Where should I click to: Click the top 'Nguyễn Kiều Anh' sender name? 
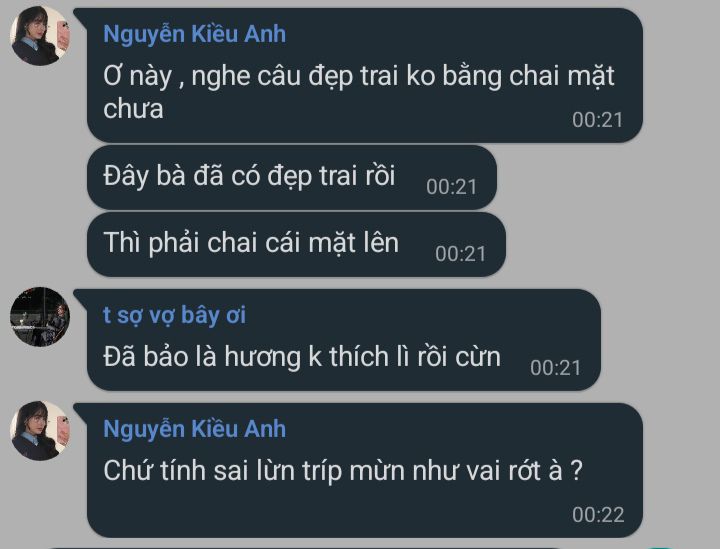click(x=195, y=34)
